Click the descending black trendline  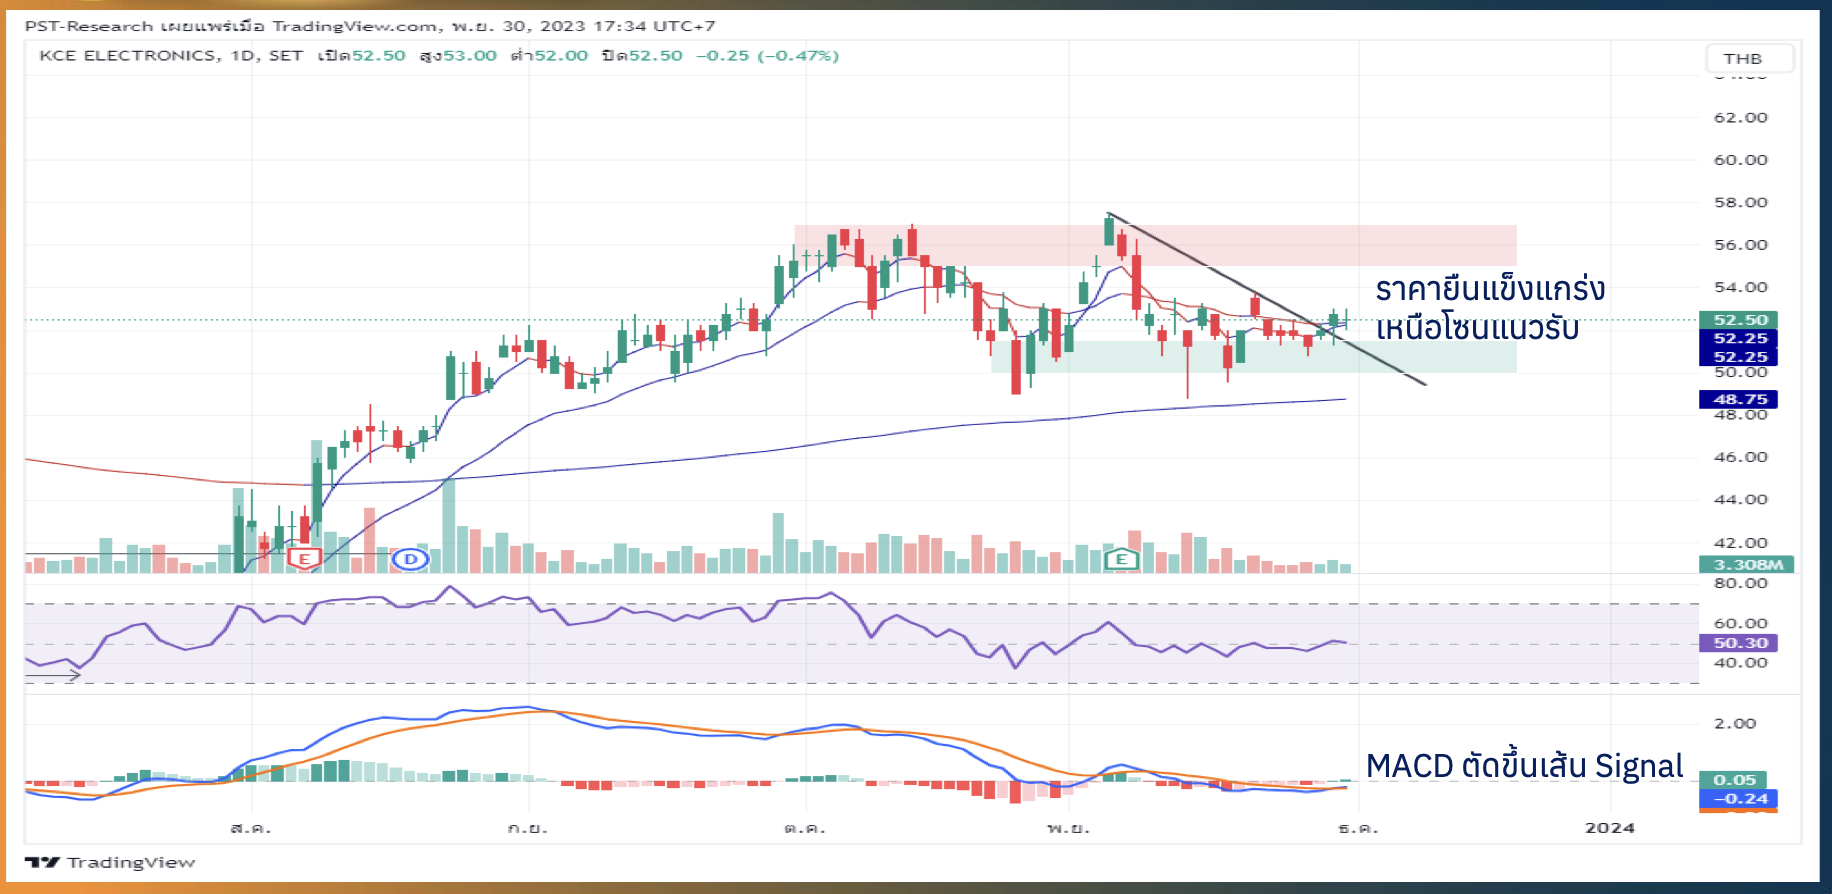pyautogui.click(x=1266, y=299)
